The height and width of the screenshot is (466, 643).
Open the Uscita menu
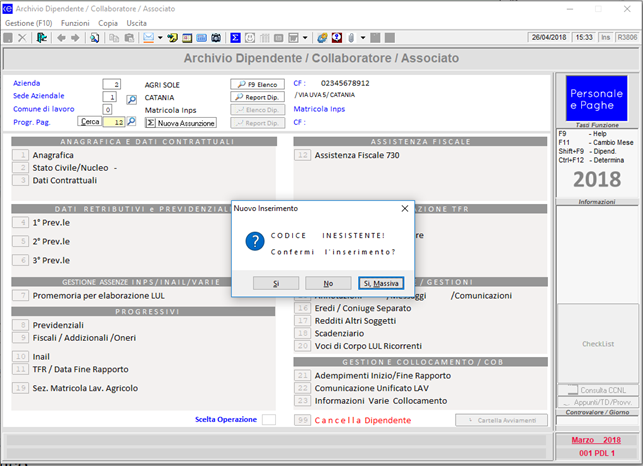tap(137, 23)
